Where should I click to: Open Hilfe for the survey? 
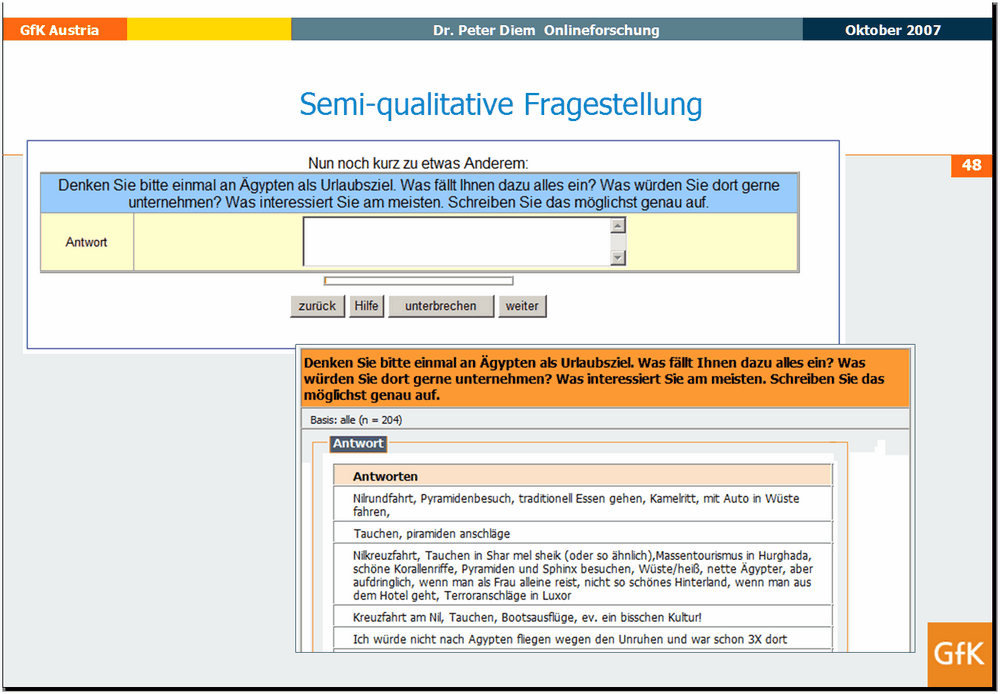point(366,306)
